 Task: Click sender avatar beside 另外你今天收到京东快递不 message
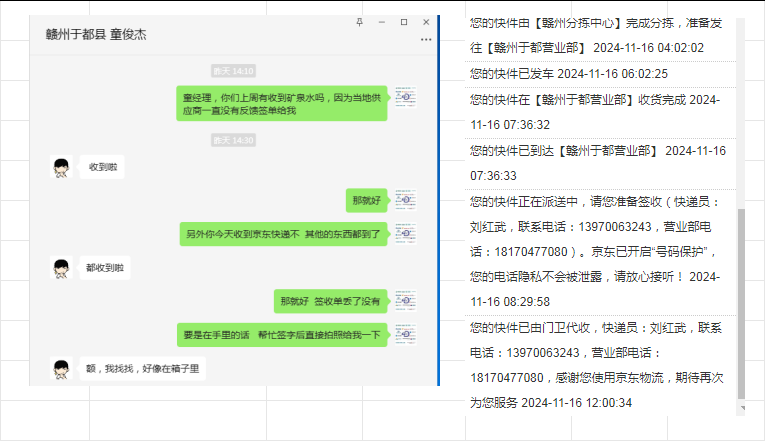click(x=405, y=234)
